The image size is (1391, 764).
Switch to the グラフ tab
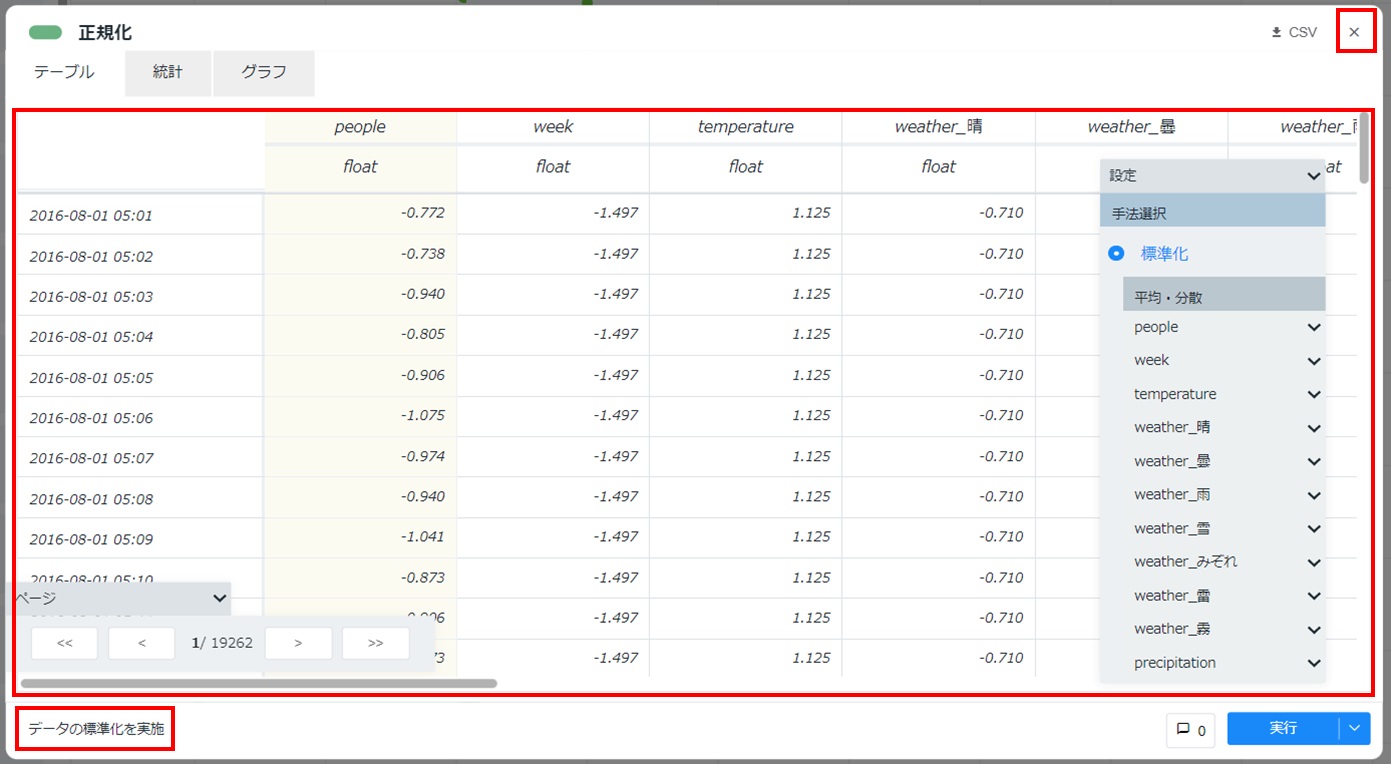(x=264, y=72)
